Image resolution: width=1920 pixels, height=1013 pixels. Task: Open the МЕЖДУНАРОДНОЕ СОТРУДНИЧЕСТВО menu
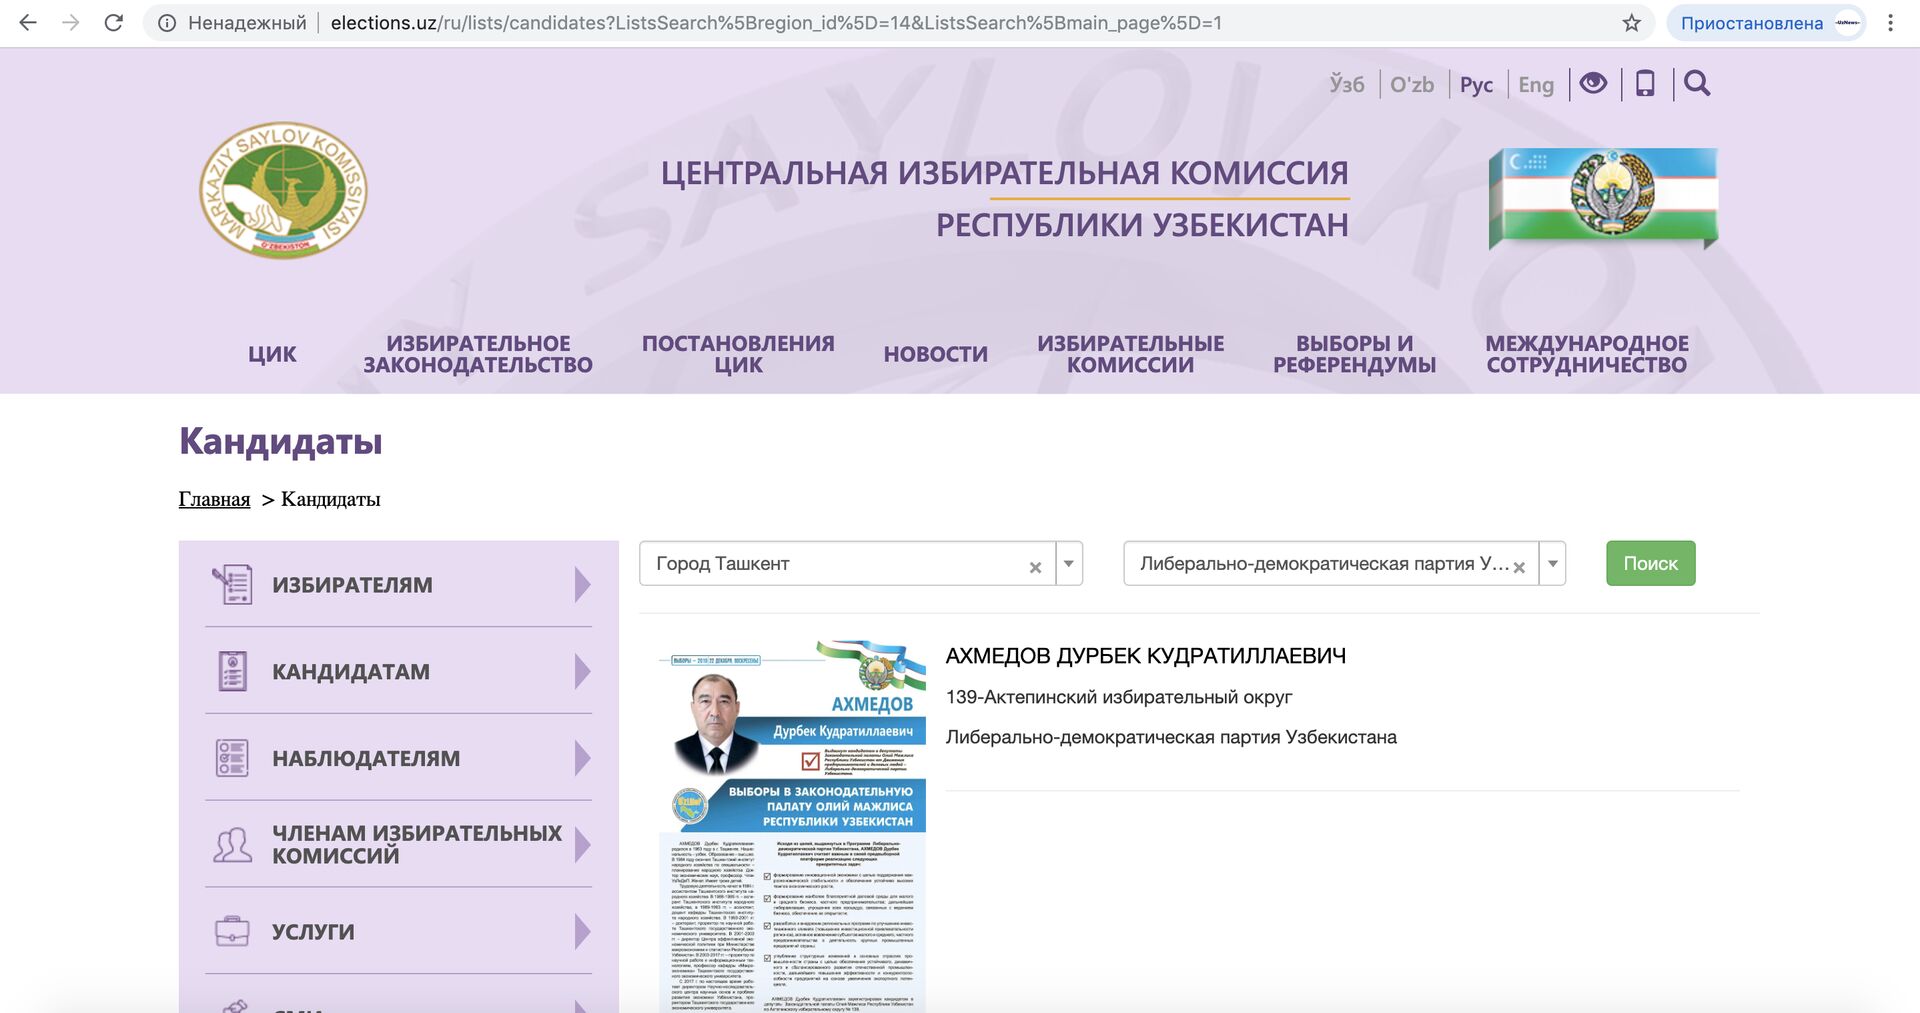(x=1587, y=354)
